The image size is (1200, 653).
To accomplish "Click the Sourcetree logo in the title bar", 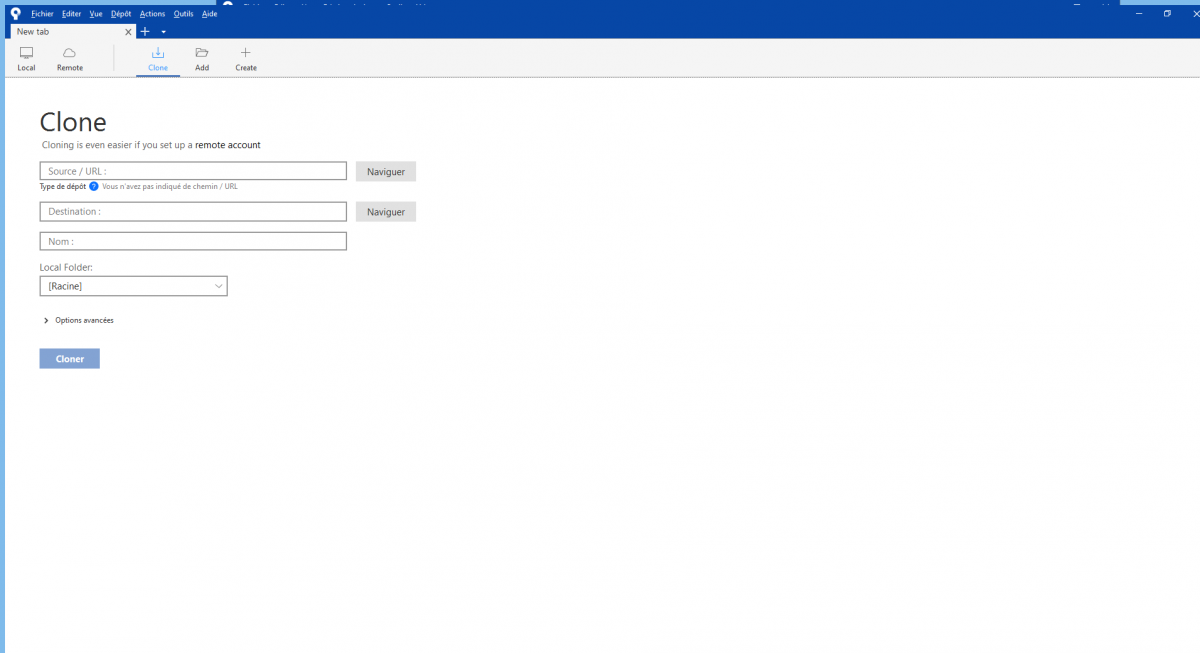I will [15, 14].
